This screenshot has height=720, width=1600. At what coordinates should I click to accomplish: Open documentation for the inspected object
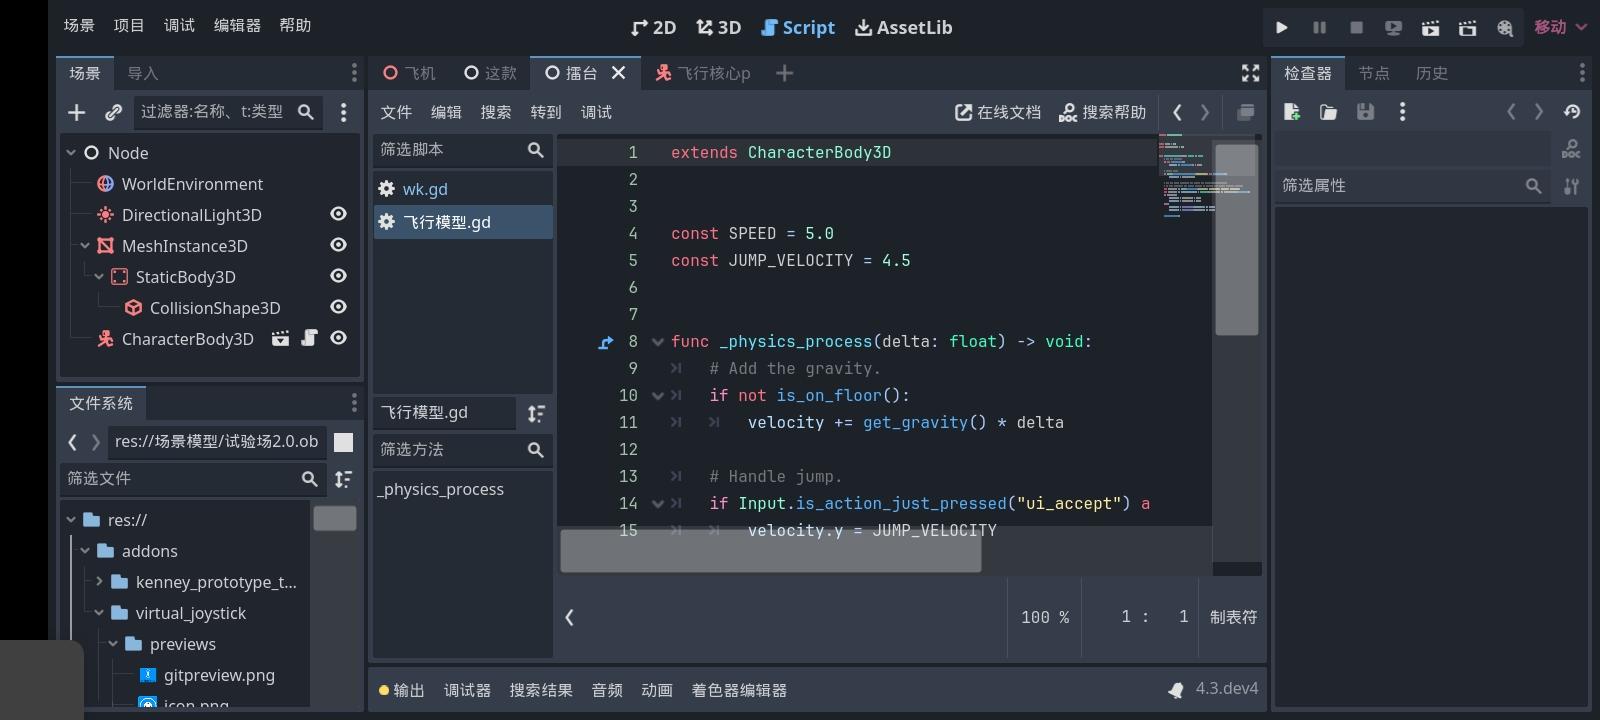(1571, 150)
